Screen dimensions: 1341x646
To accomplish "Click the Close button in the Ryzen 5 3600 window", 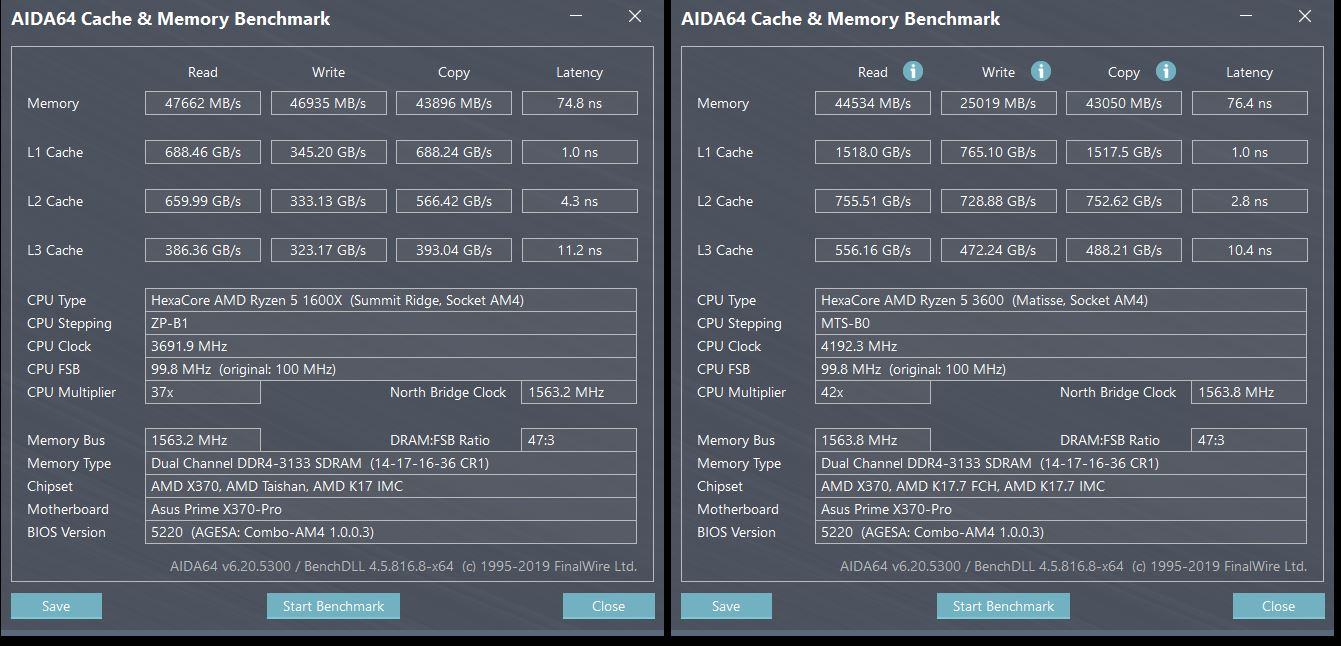I will click(x=1278, y=606).
